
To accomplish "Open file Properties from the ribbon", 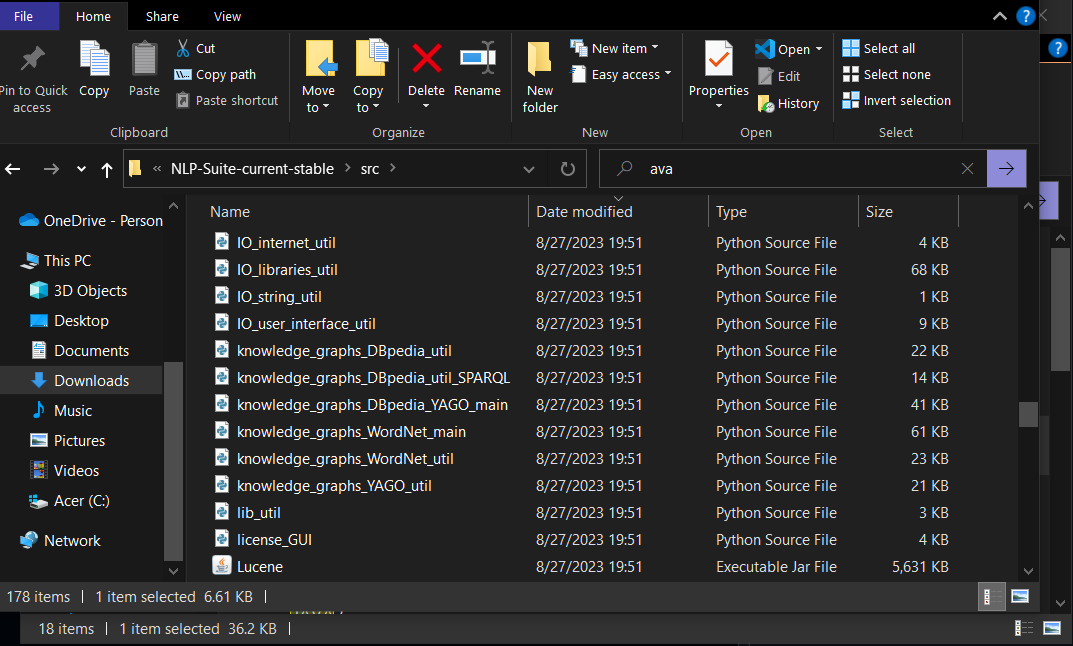I will (x=718, y=68).
